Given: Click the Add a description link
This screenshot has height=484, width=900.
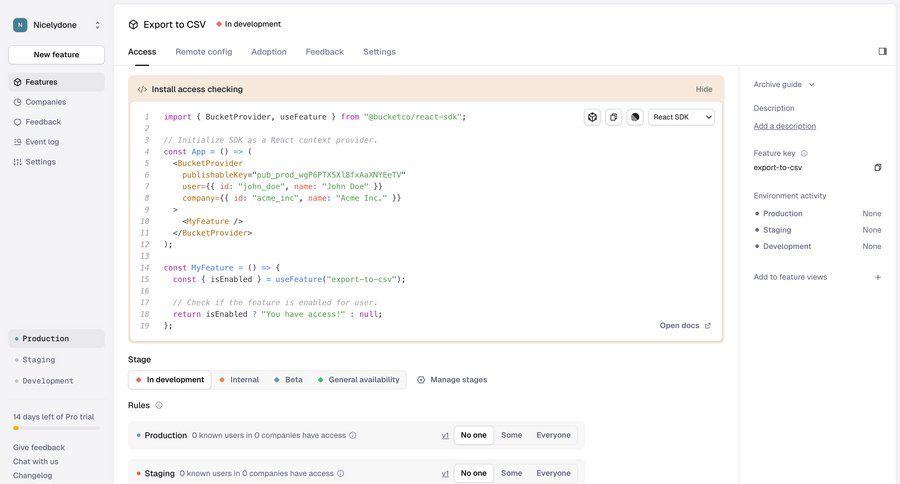Looking at the screenshot, I should point(784,126).
